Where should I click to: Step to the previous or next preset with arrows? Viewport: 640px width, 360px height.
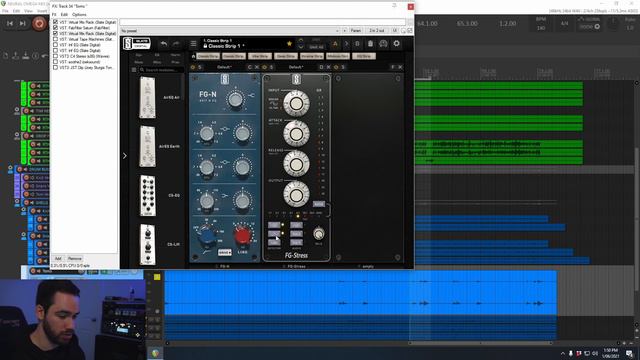tap(301, 44)
